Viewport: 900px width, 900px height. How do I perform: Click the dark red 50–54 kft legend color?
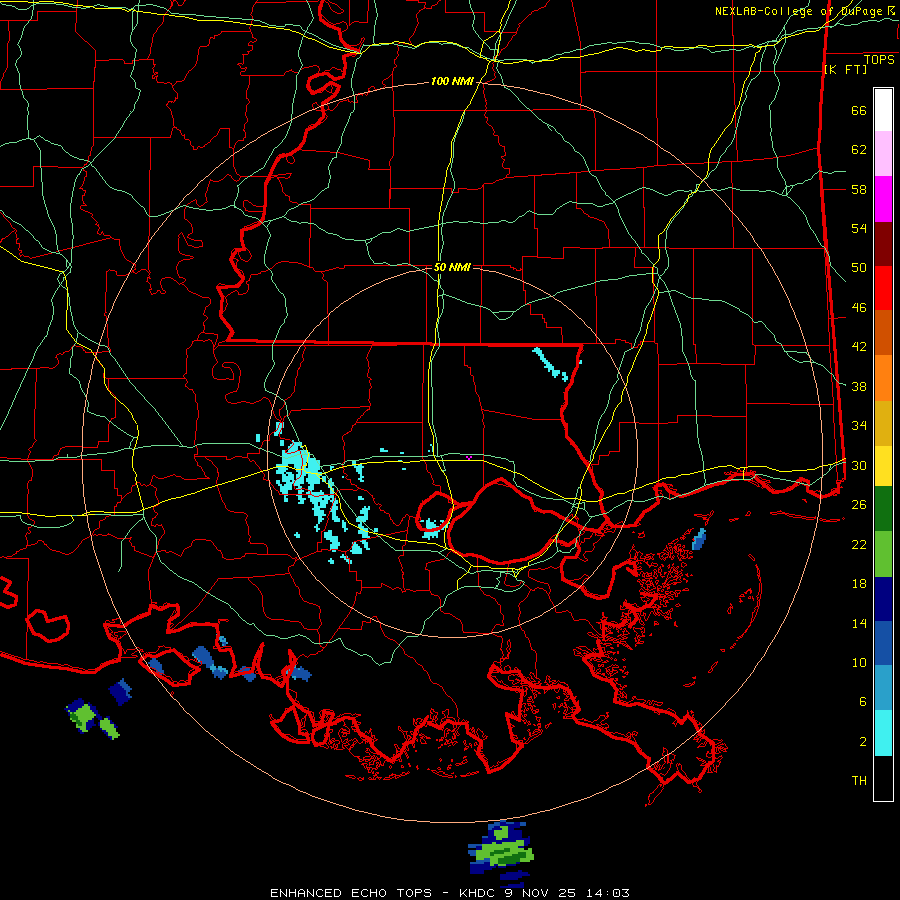[x=883, y=244]
